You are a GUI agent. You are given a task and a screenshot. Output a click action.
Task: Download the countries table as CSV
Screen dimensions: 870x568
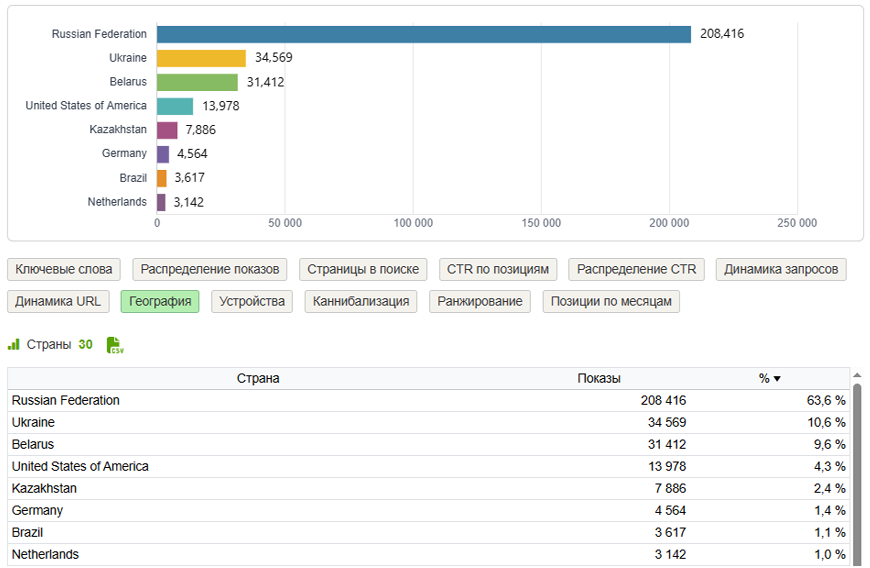[115, 345]
